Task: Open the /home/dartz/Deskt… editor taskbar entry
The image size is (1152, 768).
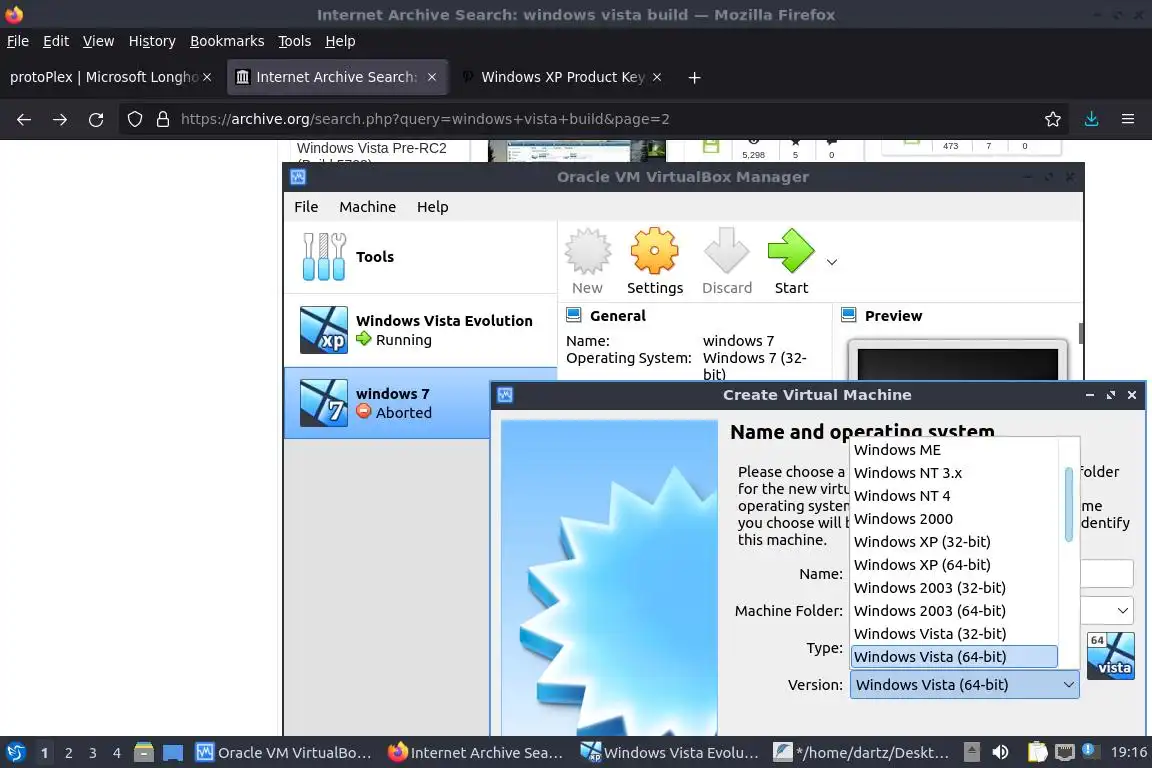Action: pos(861,753)
